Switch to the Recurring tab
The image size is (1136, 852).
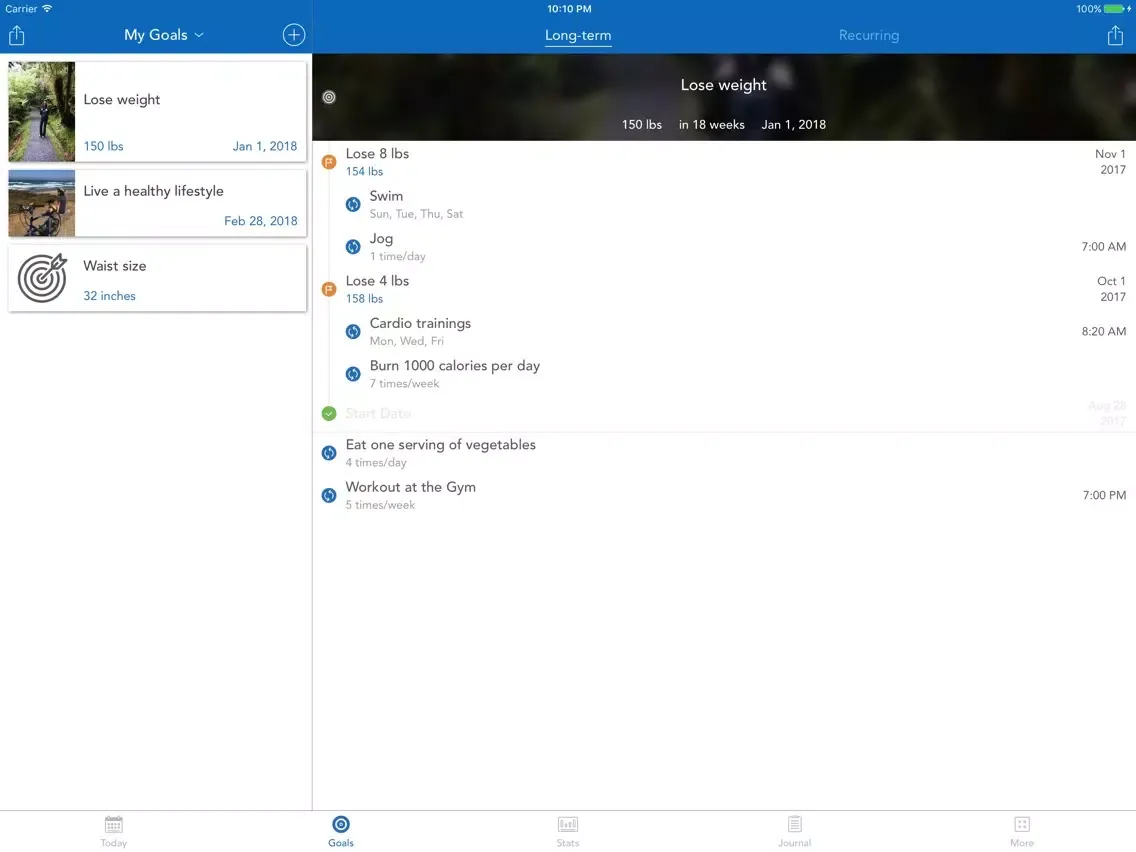[x=868, y=34]
